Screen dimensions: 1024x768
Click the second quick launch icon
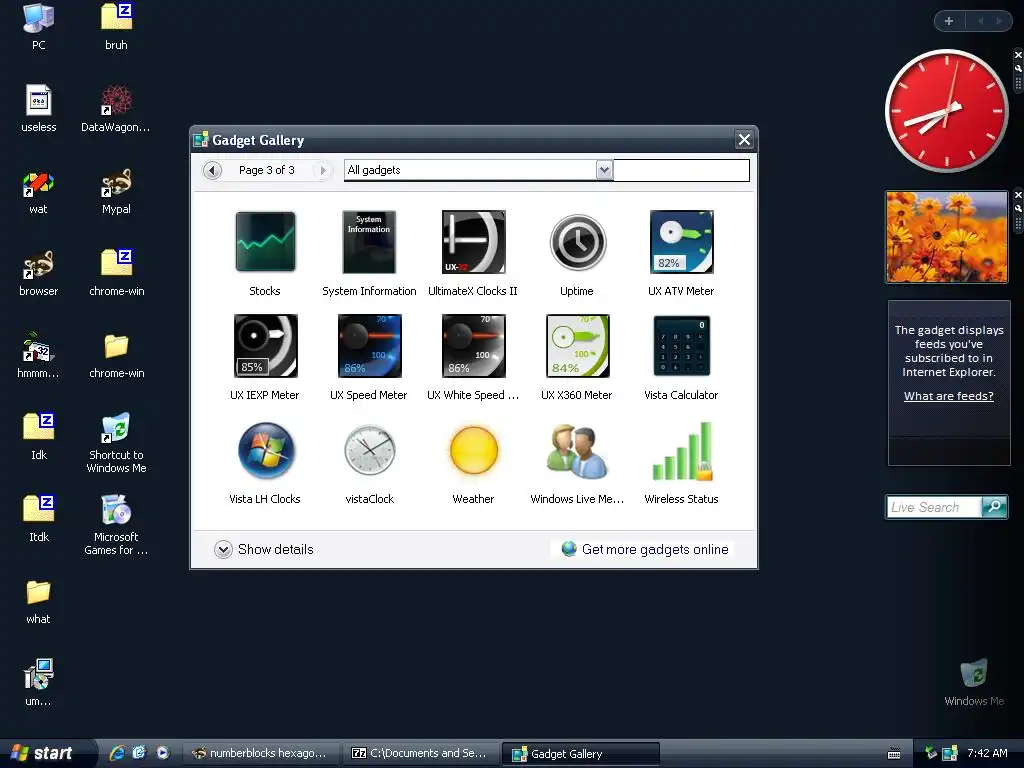click(x=140, y=753)
